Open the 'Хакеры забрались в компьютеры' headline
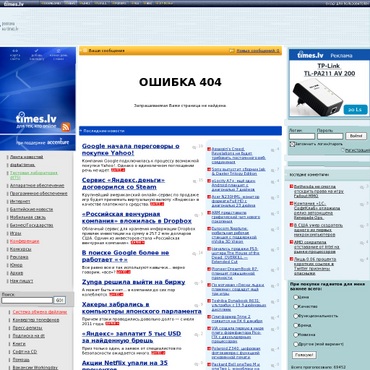The height and width of the screenshot is (370, 370). [142, 308]
